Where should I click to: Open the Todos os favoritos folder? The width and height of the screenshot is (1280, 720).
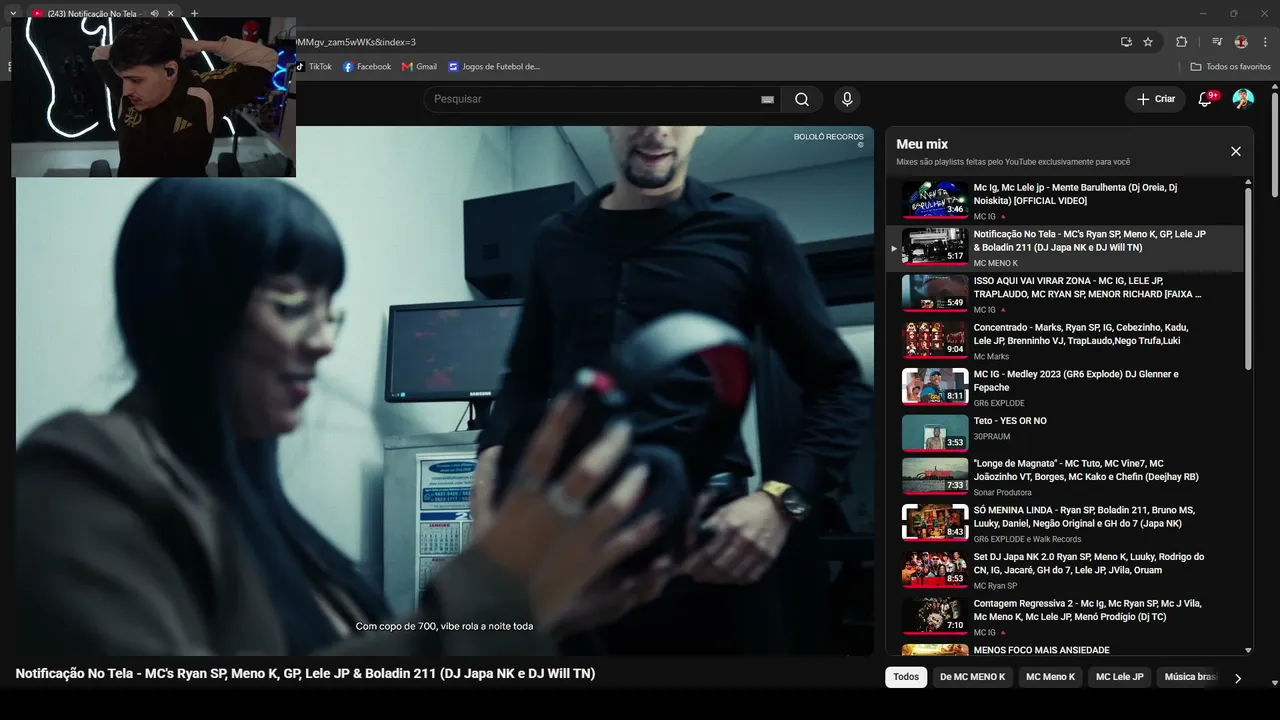point(1230,67)
